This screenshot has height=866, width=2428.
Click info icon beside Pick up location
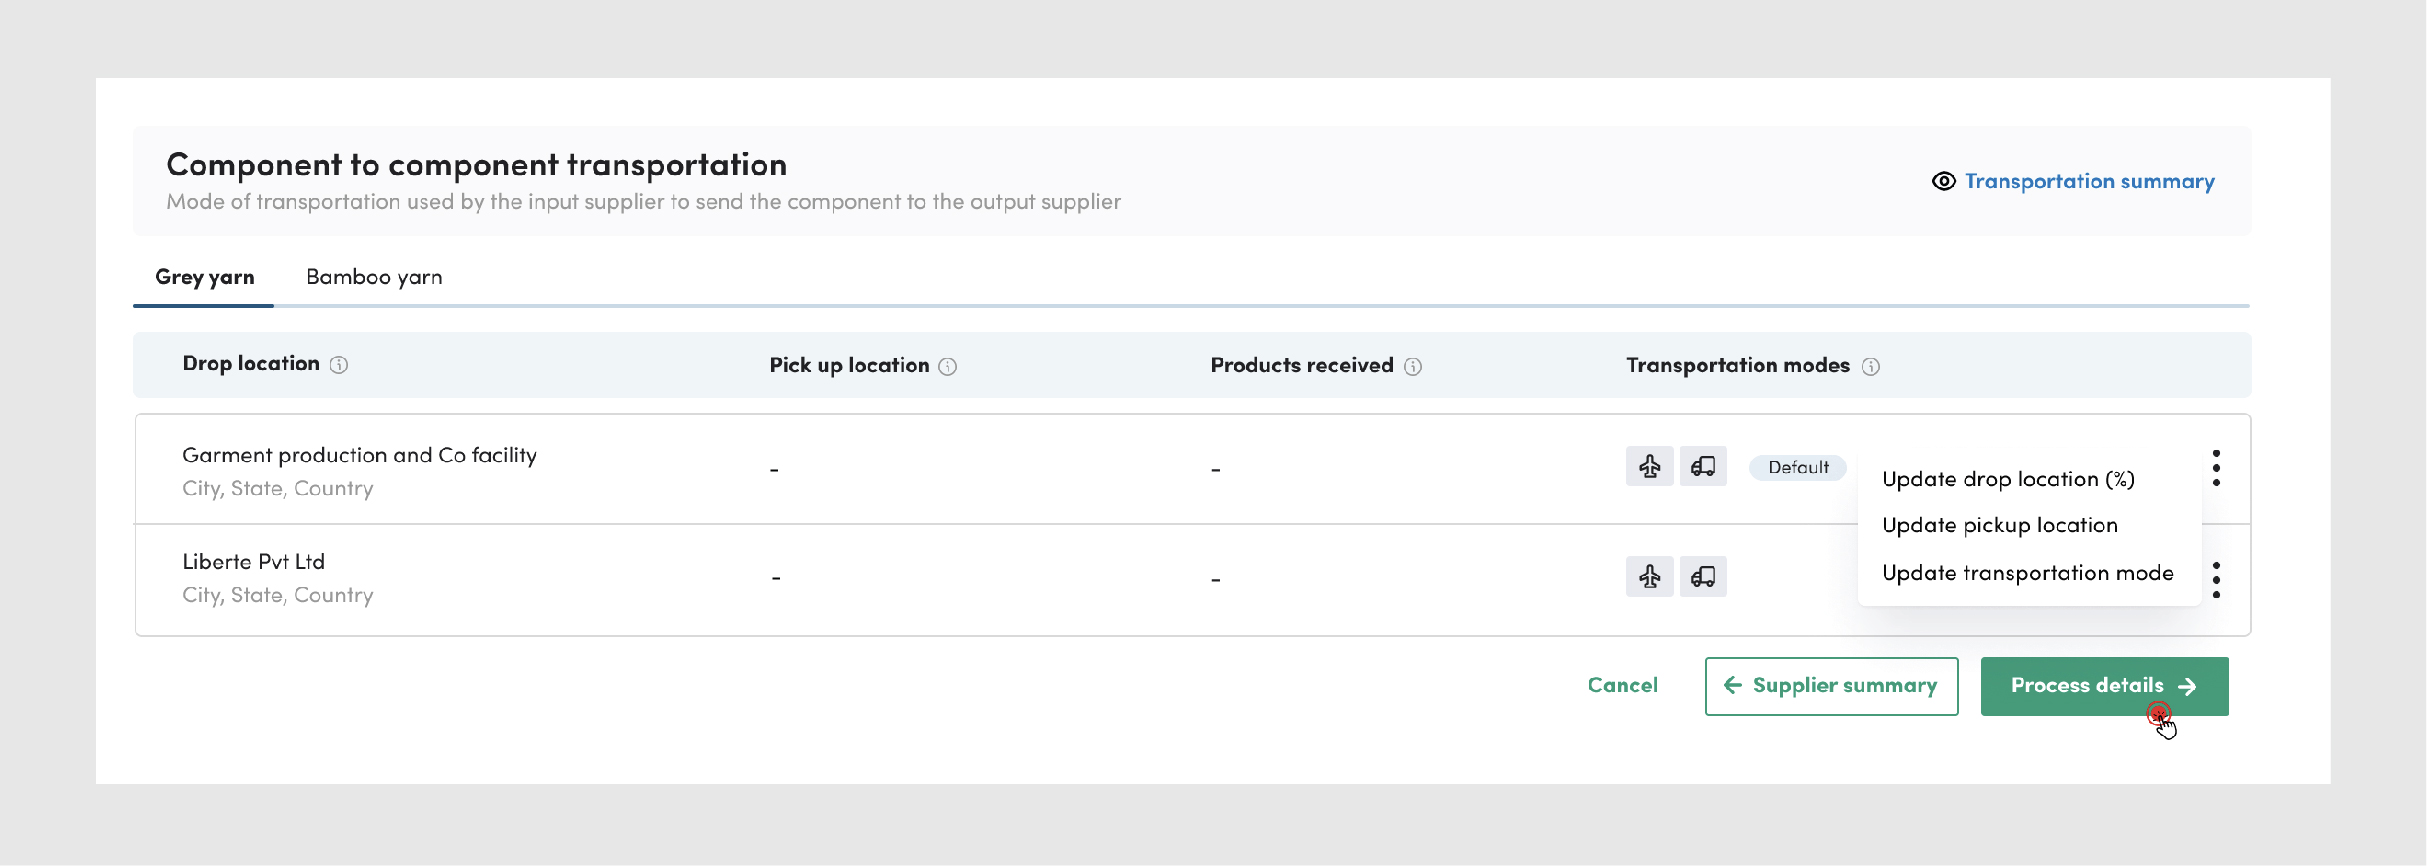pos(948,366)
